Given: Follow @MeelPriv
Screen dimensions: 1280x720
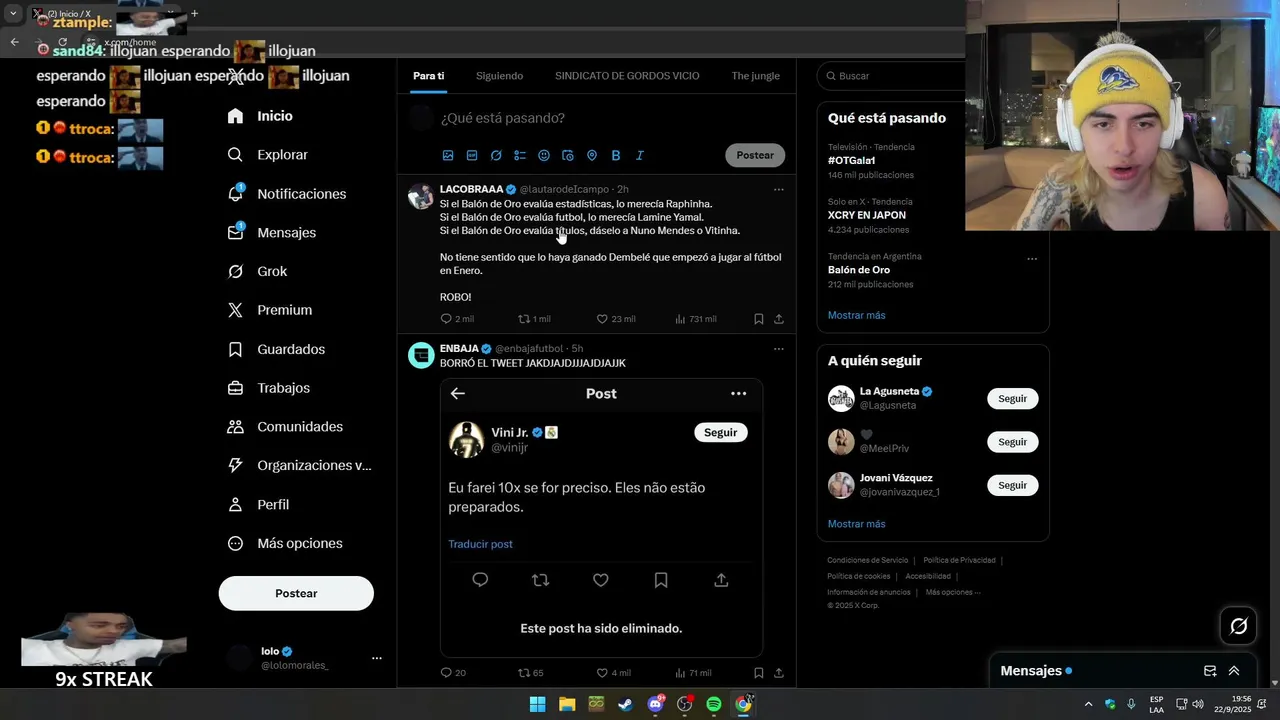Looking at the screenshot, I should pyautogui.click(x=1012, y=442).
